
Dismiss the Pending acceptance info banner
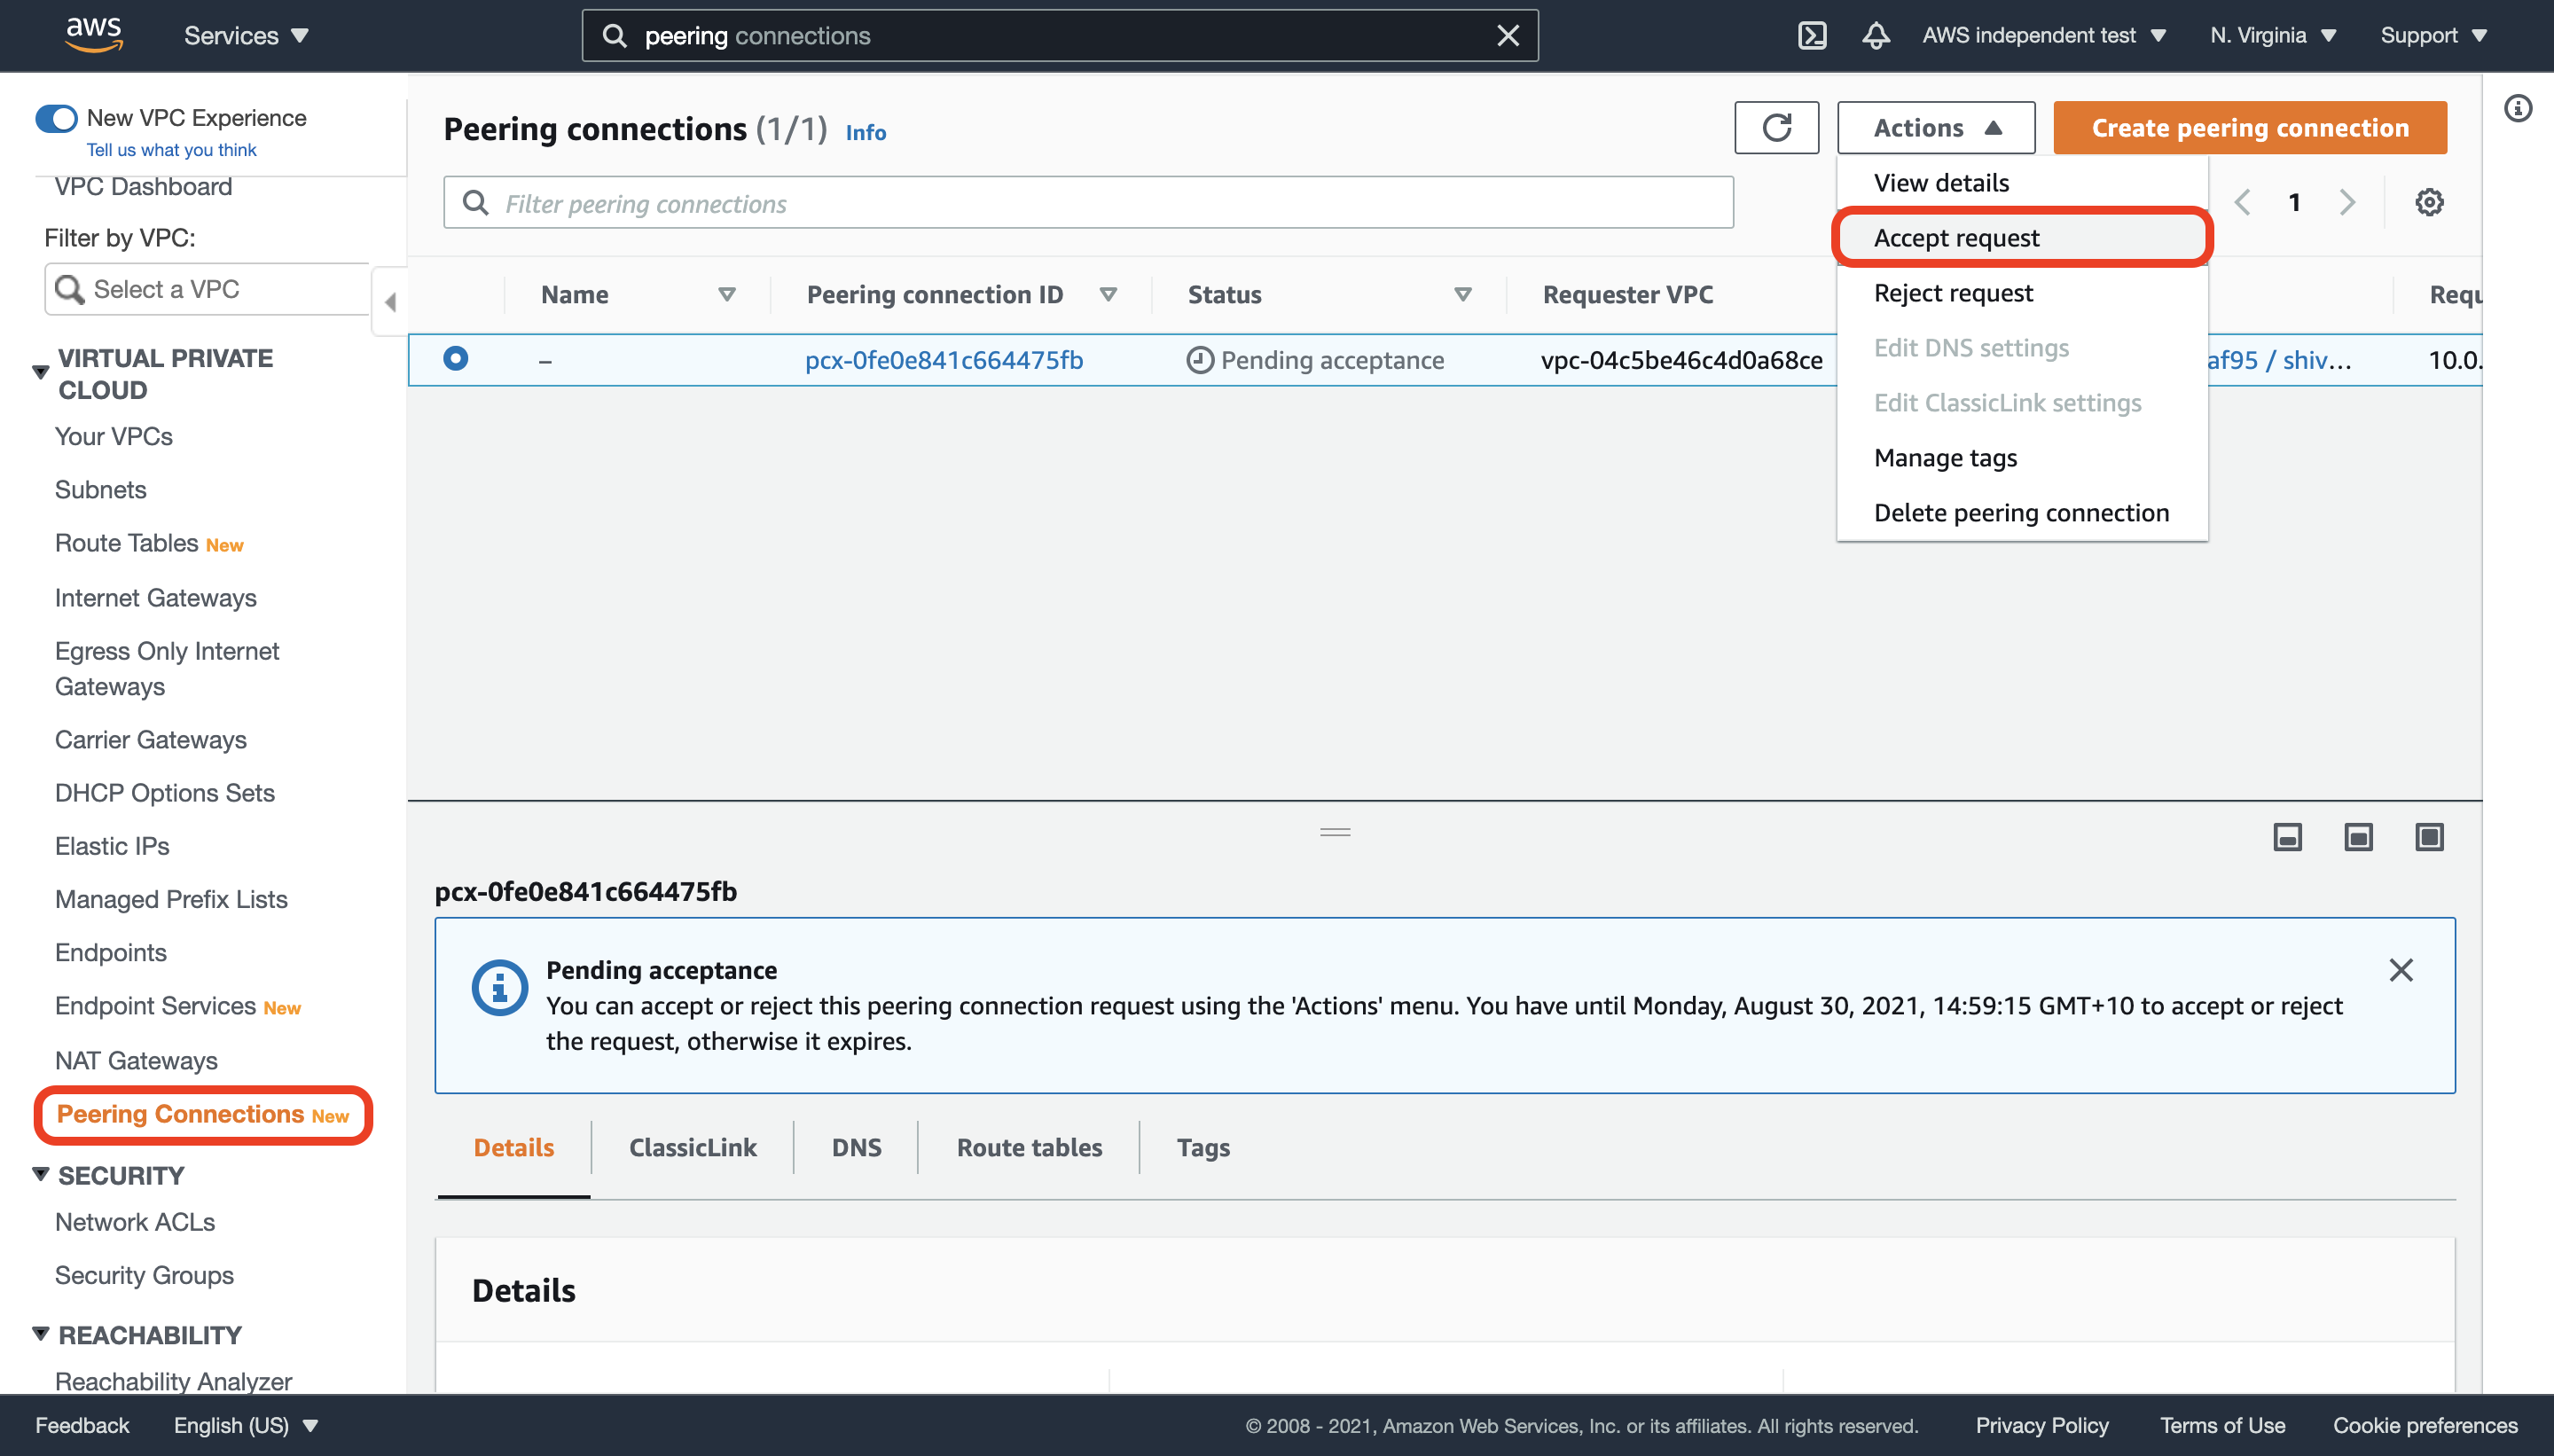(x=2400, y=970)
